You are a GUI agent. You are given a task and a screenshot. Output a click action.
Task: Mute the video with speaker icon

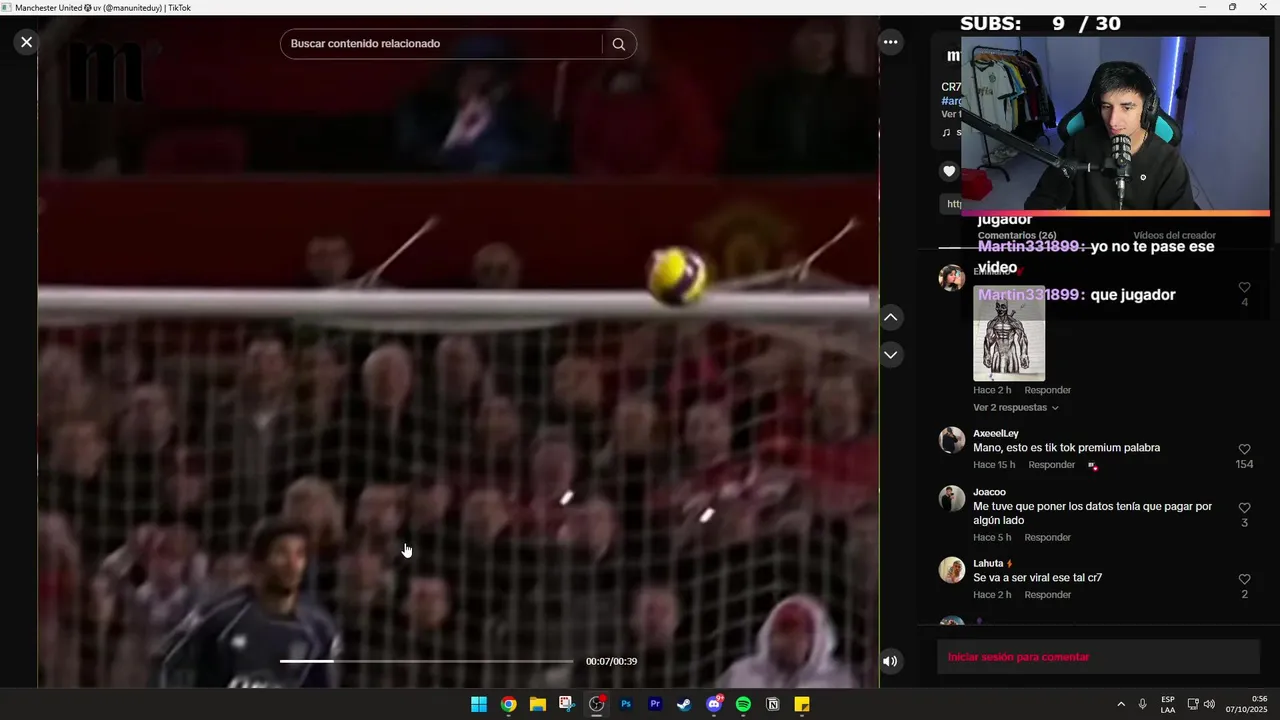(890, 661)
